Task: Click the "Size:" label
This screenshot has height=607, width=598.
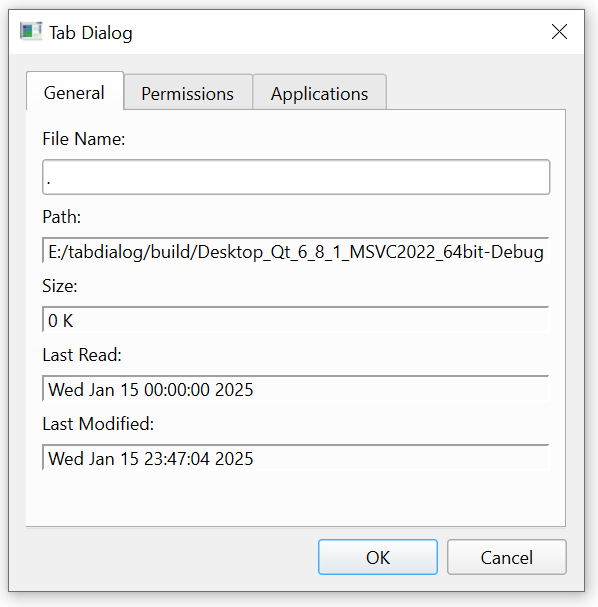Action: 60,286
